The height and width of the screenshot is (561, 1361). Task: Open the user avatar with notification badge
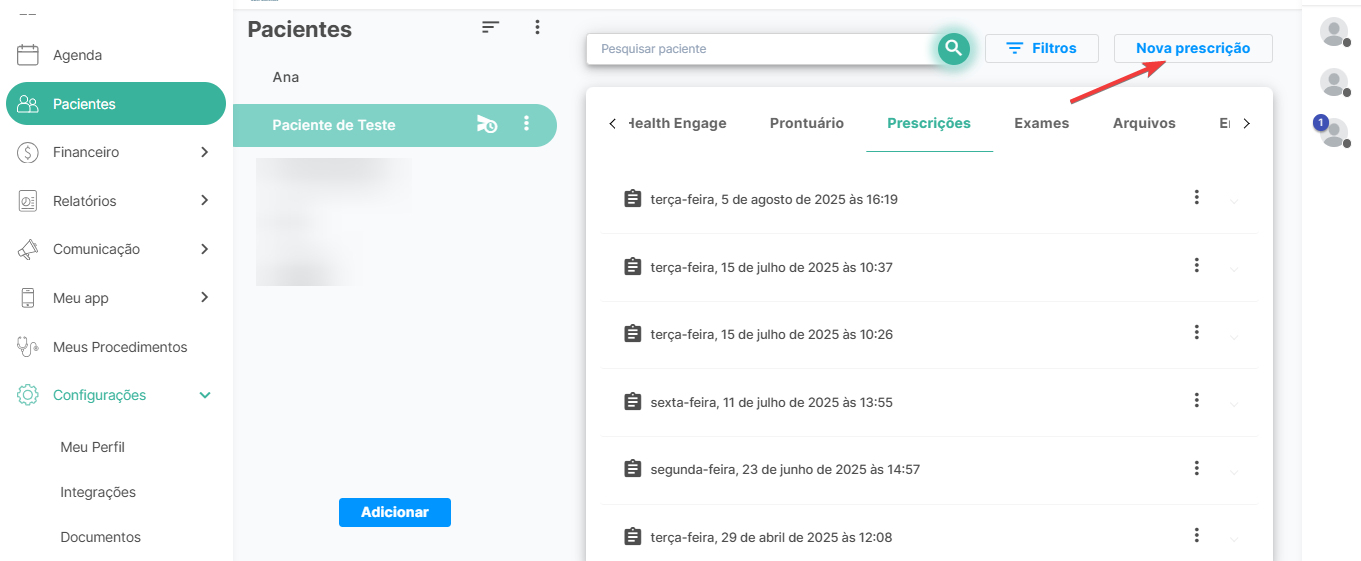[x=1333, y=132]
